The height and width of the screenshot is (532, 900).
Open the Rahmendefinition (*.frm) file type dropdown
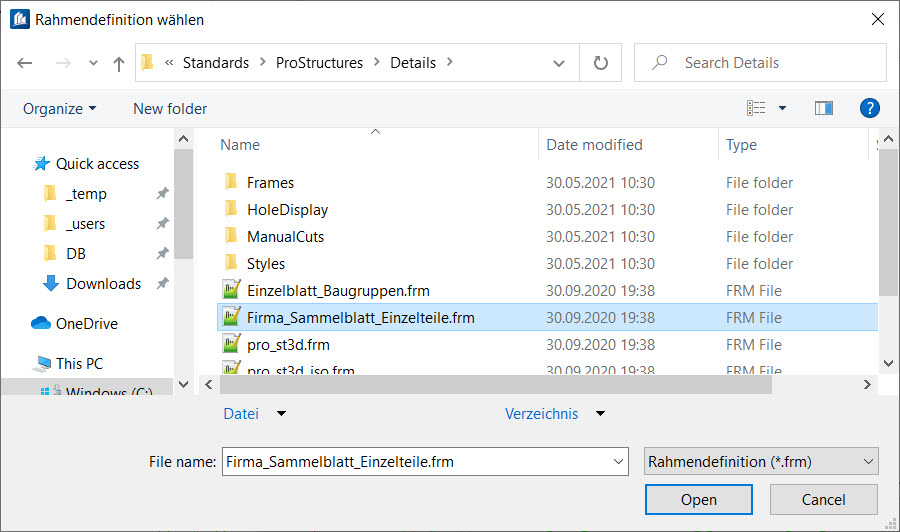(761, 461)
